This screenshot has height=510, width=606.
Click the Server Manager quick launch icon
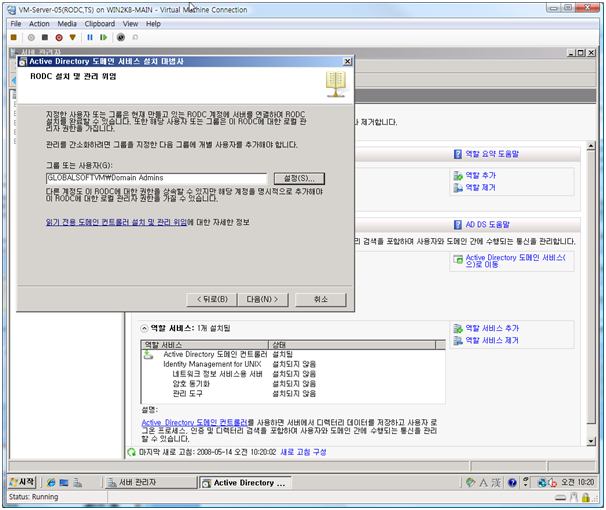78,483
